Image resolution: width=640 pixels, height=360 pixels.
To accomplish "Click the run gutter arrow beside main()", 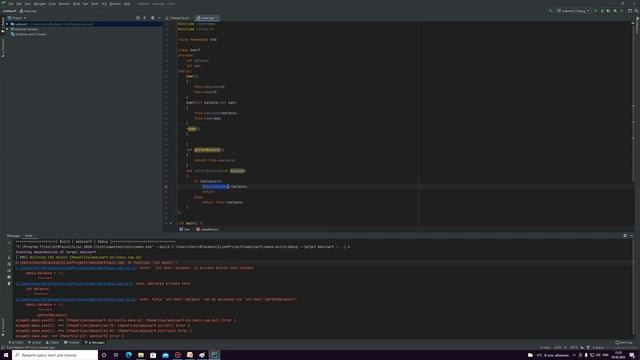I will pyautogui.click(x=171, y=223).
